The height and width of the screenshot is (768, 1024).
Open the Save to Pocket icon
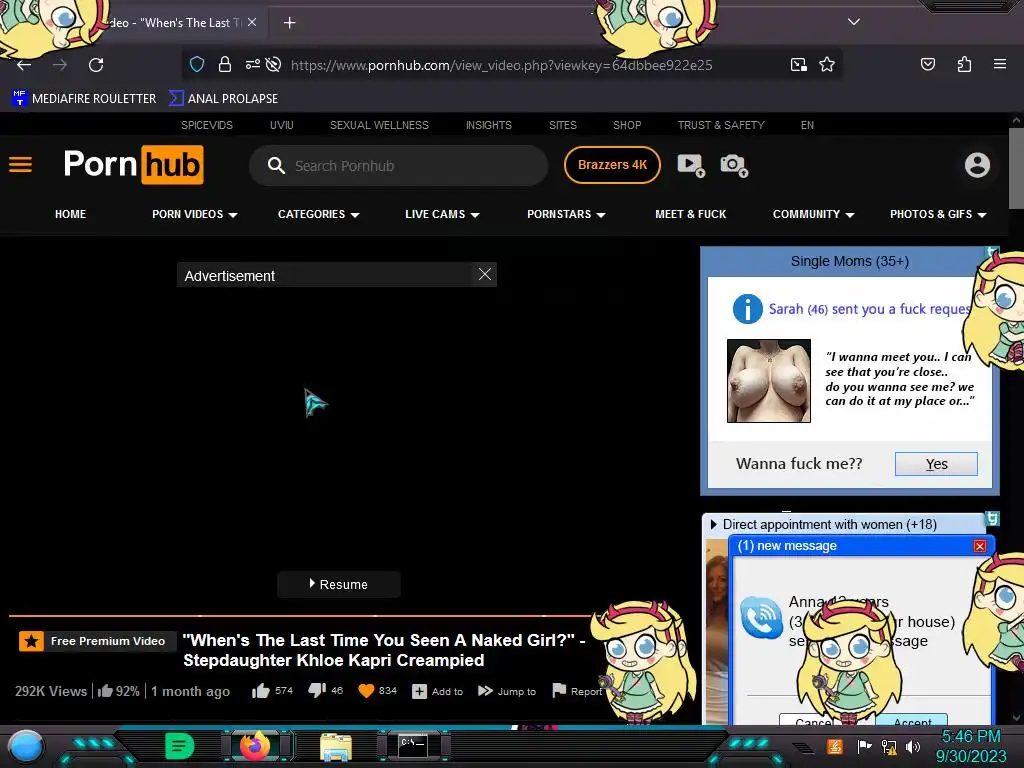[927, 64]
